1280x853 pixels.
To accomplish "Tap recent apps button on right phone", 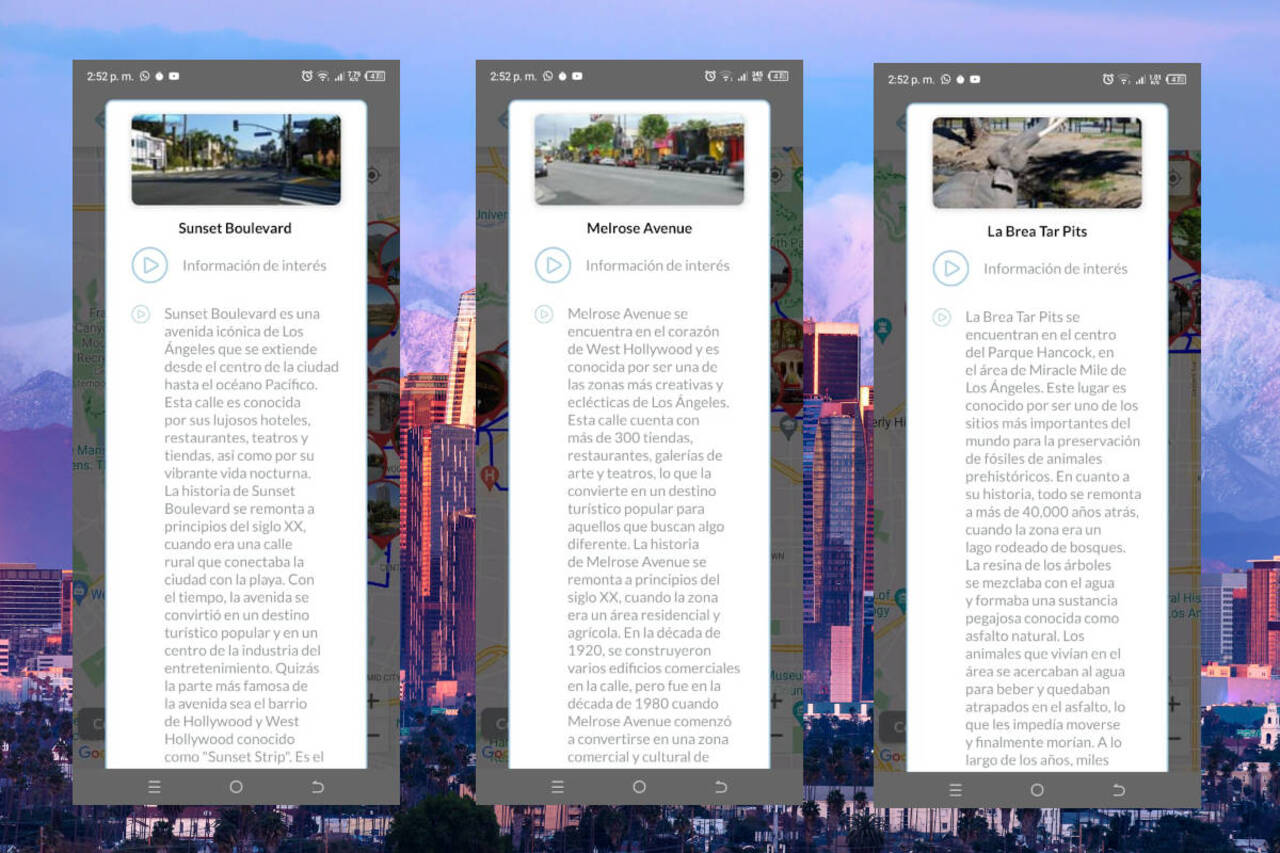I will click(955, 790).
